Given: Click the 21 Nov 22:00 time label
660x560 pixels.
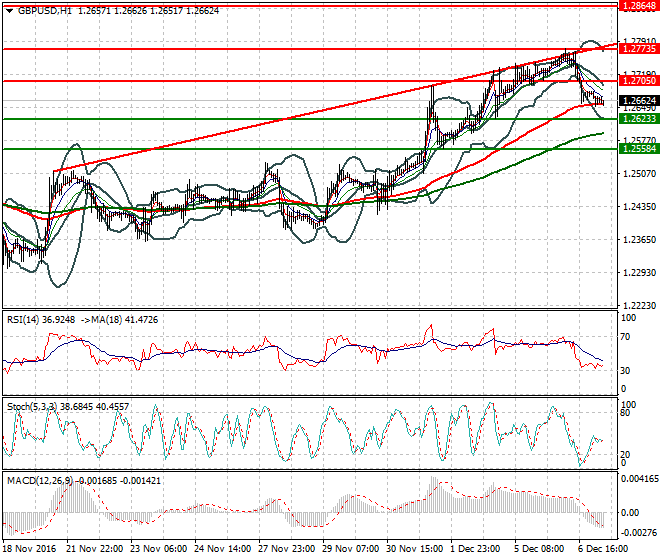Looking at the screenshot, I should pyautogui.click(x=95, y=549).
